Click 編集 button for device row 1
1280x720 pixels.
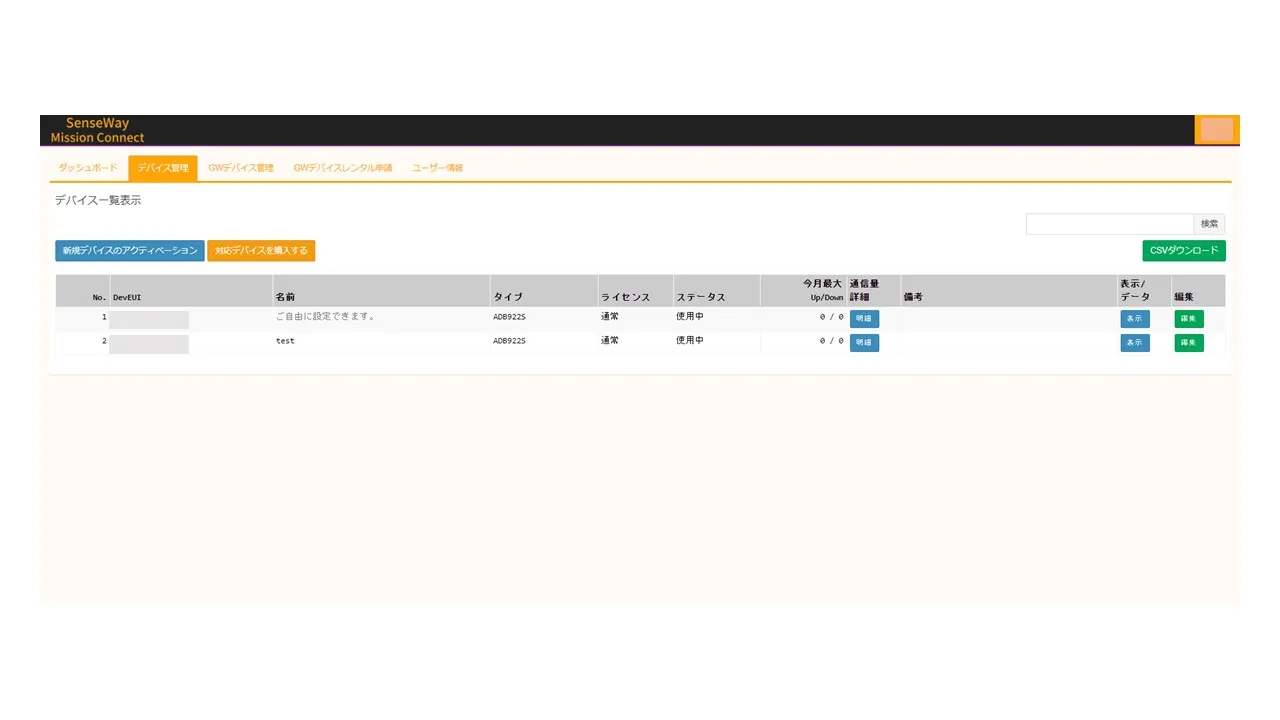pyautogui.click(x=1189, y=319)
